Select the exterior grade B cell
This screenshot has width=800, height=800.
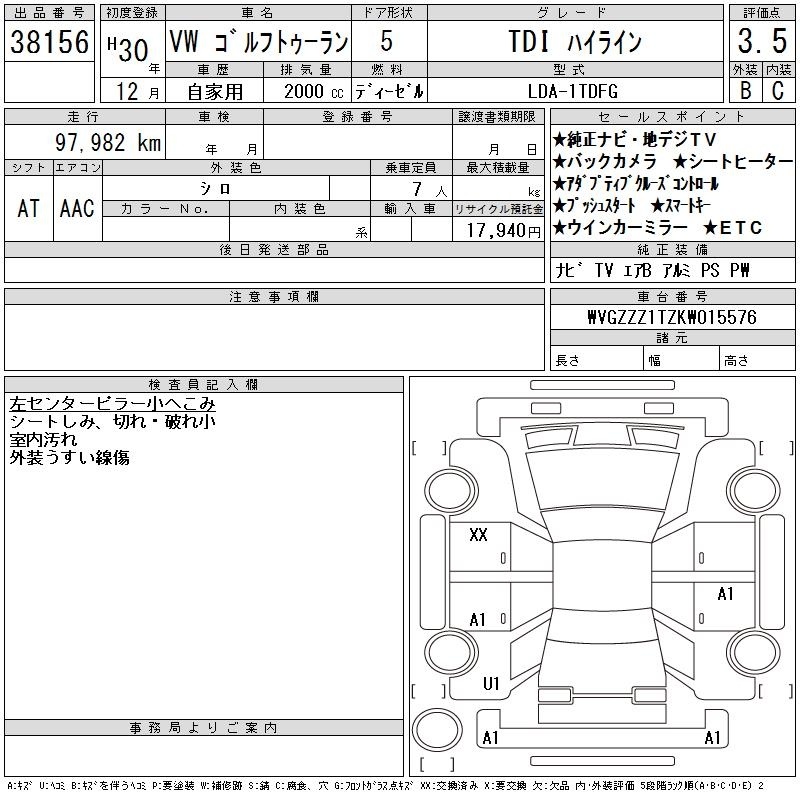tap(745, 89)
